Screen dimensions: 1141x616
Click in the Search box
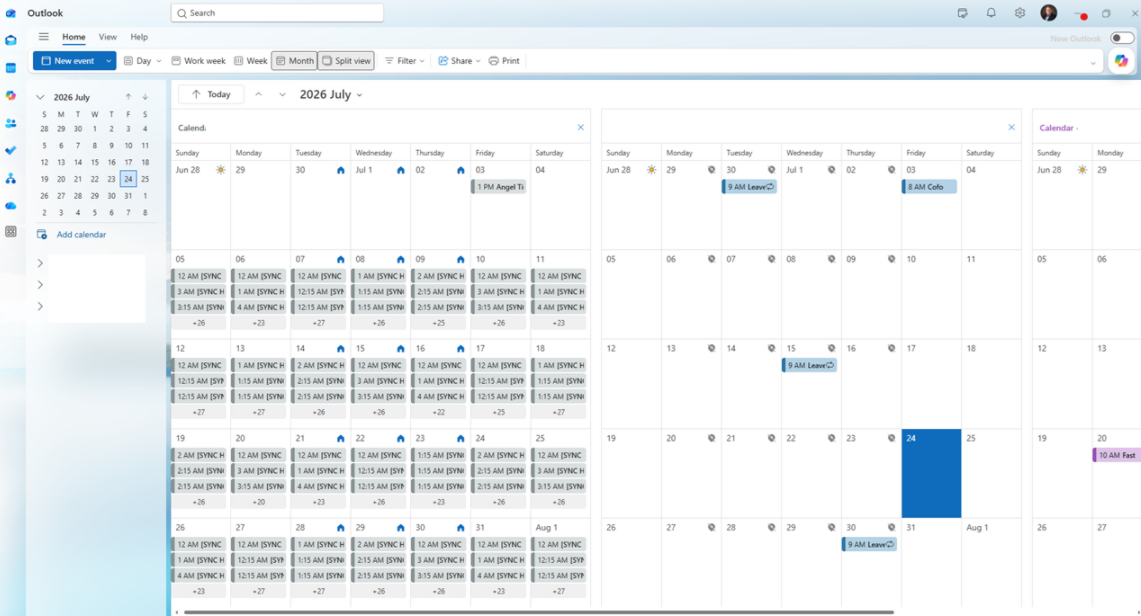(x=277, y=13)
